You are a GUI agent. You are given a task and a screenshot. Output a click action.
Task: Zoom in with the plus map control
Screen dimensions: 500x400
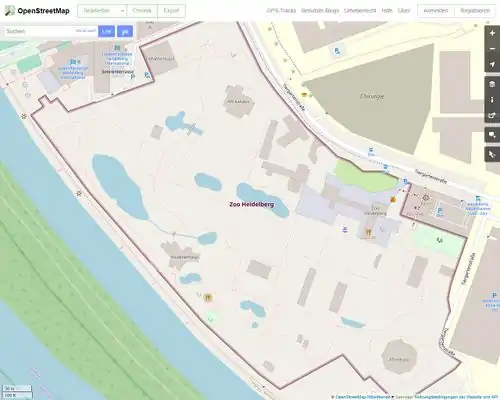[492, 33]
